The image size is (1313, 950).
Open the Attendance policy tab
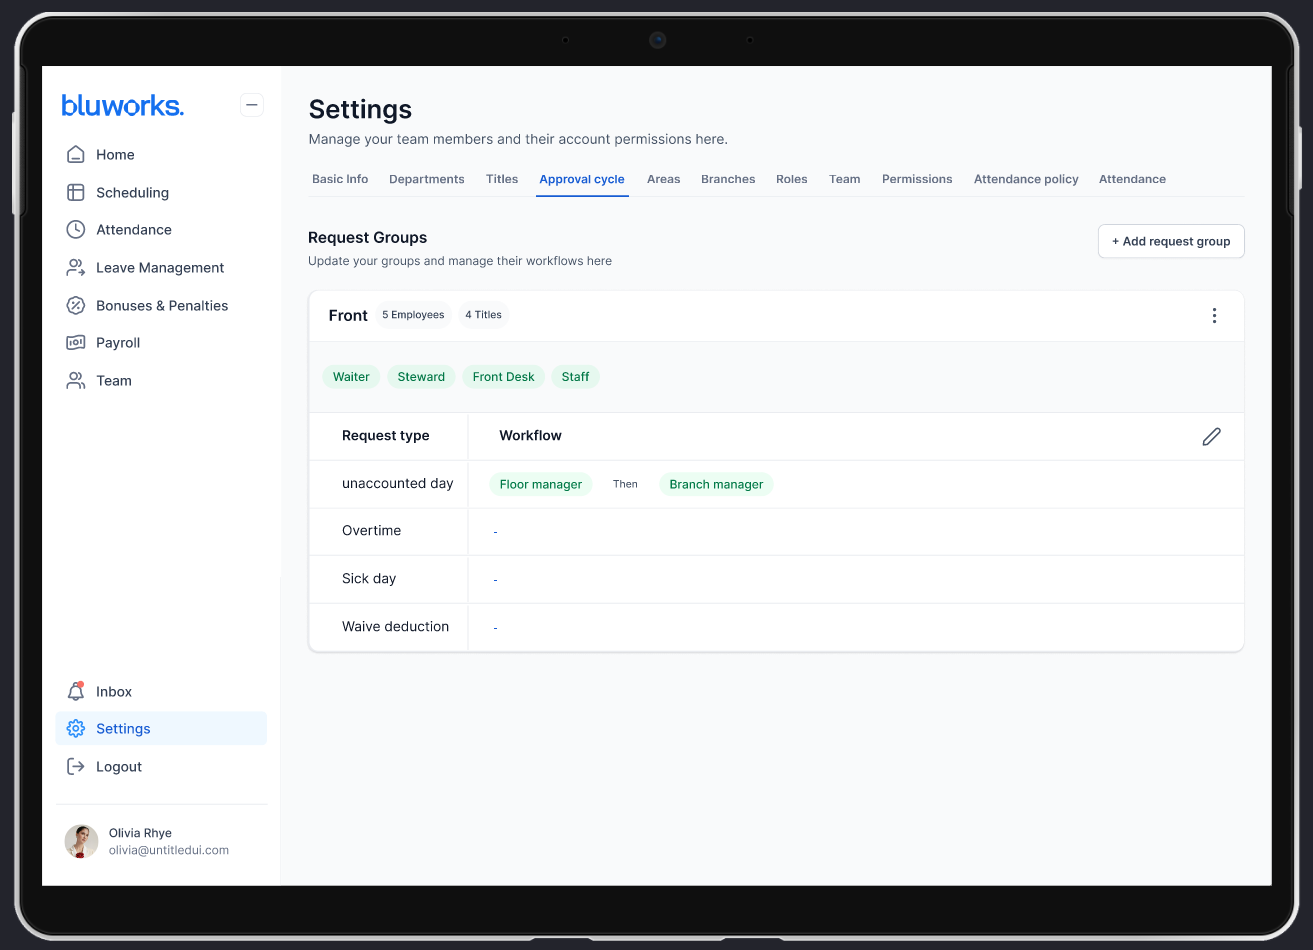click(1025, 179)
